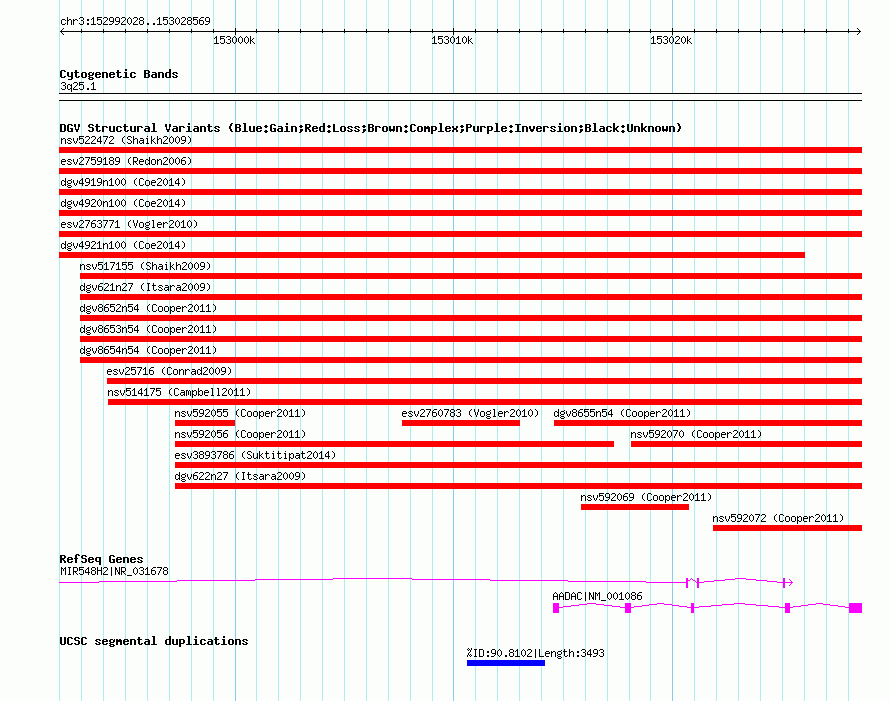Click the 3q25.1 cytogenetic band label

[x=78, y=86]
